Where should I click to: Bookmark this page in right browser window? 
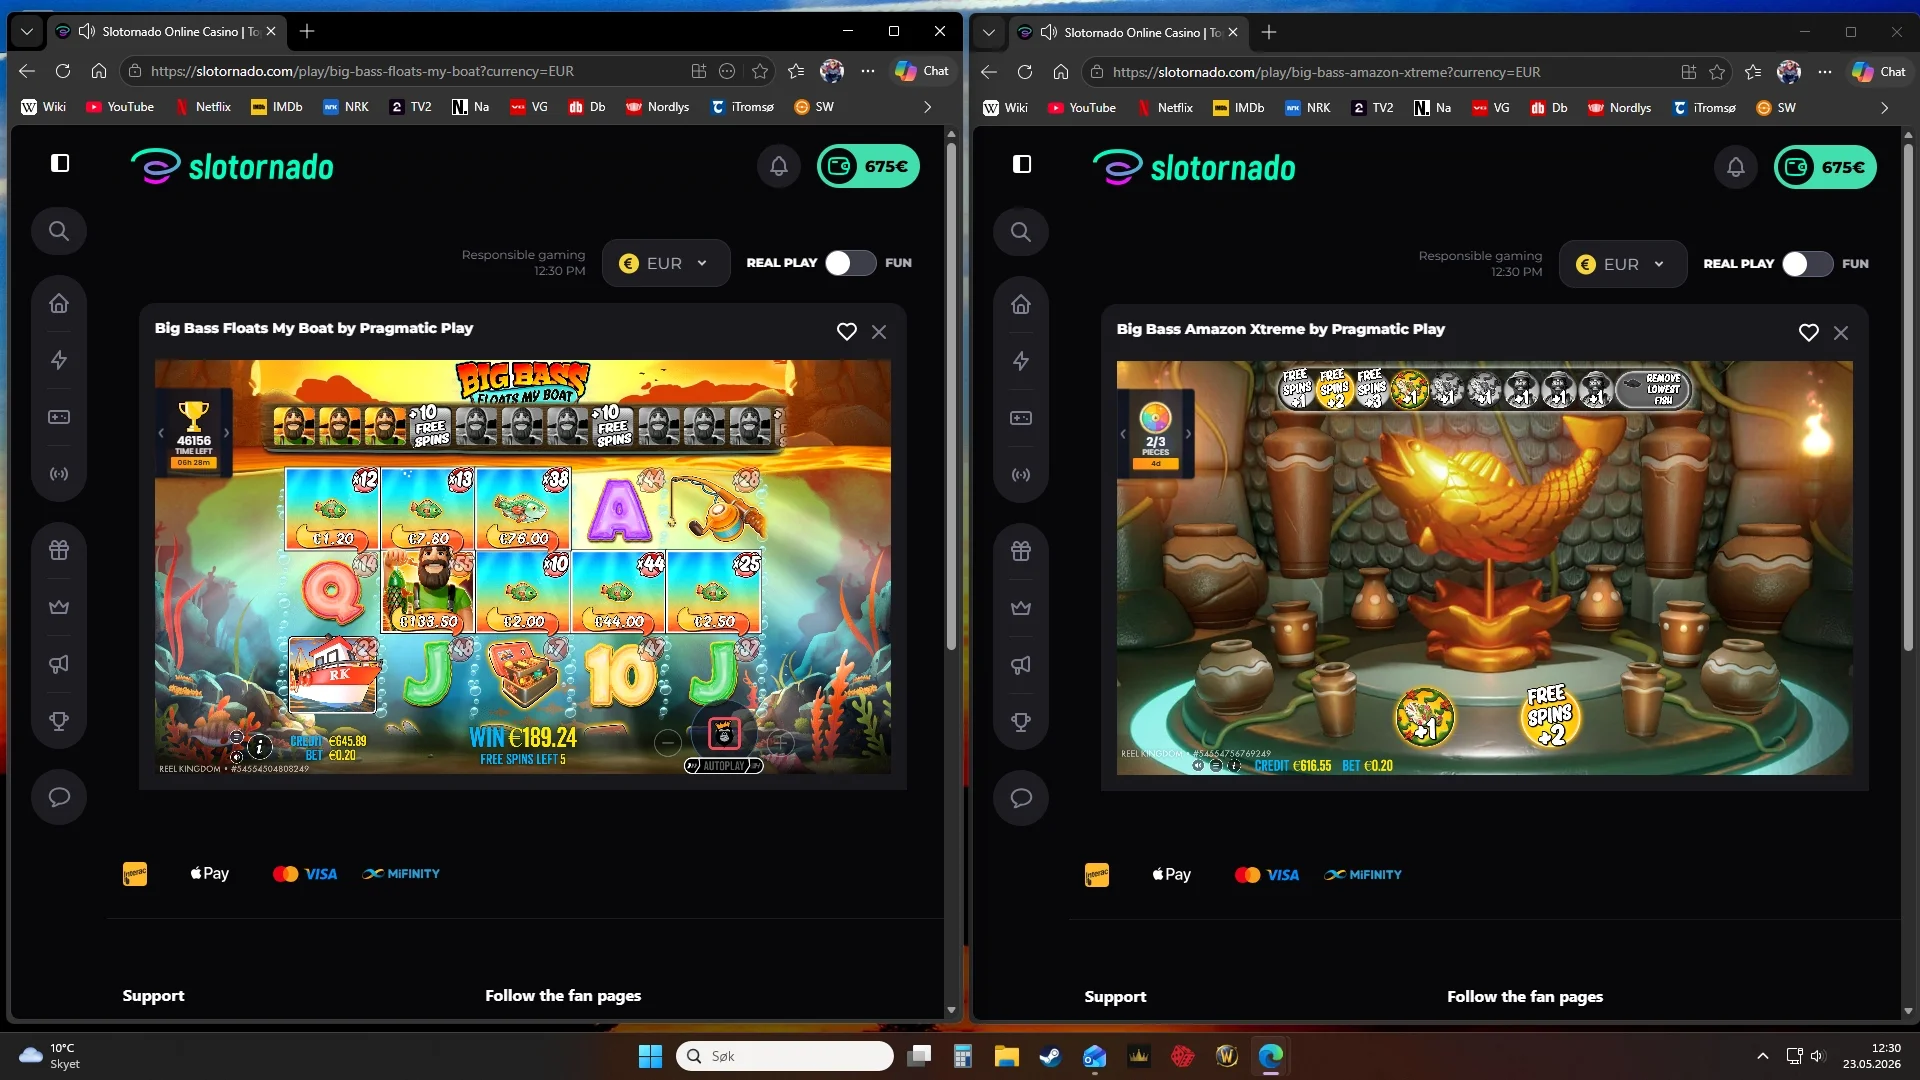point(1717,72)
